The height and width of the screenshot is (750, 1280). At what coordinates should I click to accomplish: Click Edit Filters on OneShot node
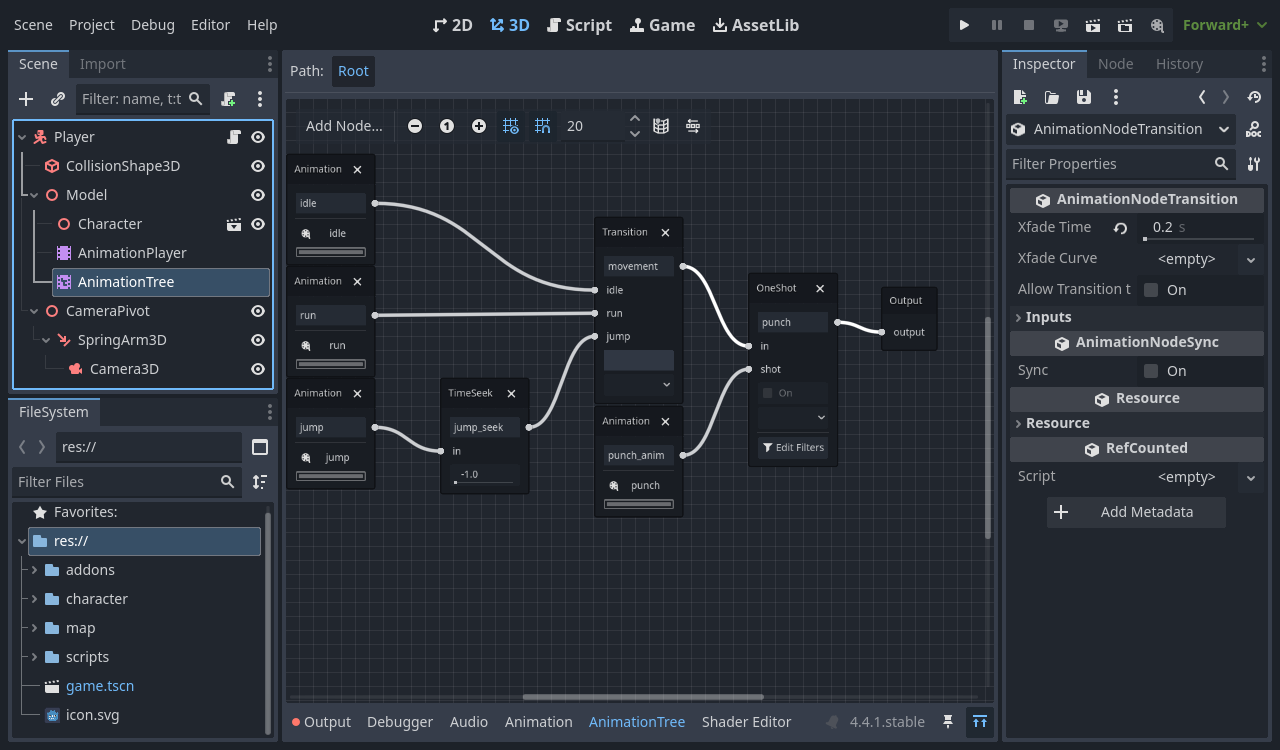793,447
